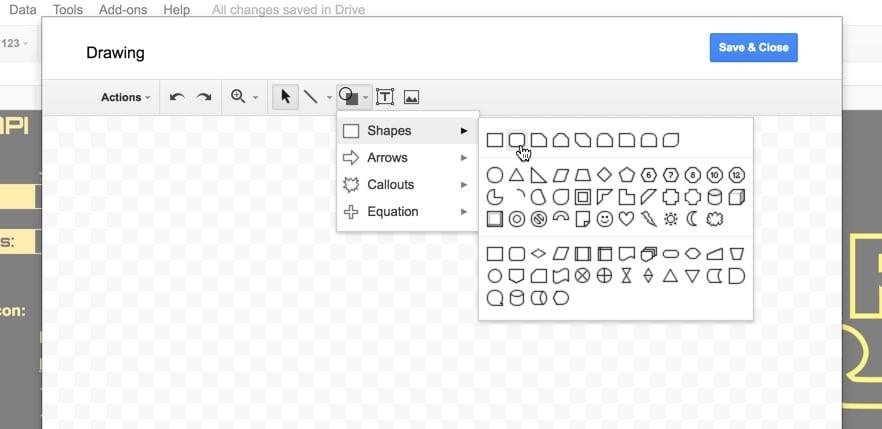This screenshot has height=429, width=882.
Task: Click the undo icon
Action: coord(177,97)
